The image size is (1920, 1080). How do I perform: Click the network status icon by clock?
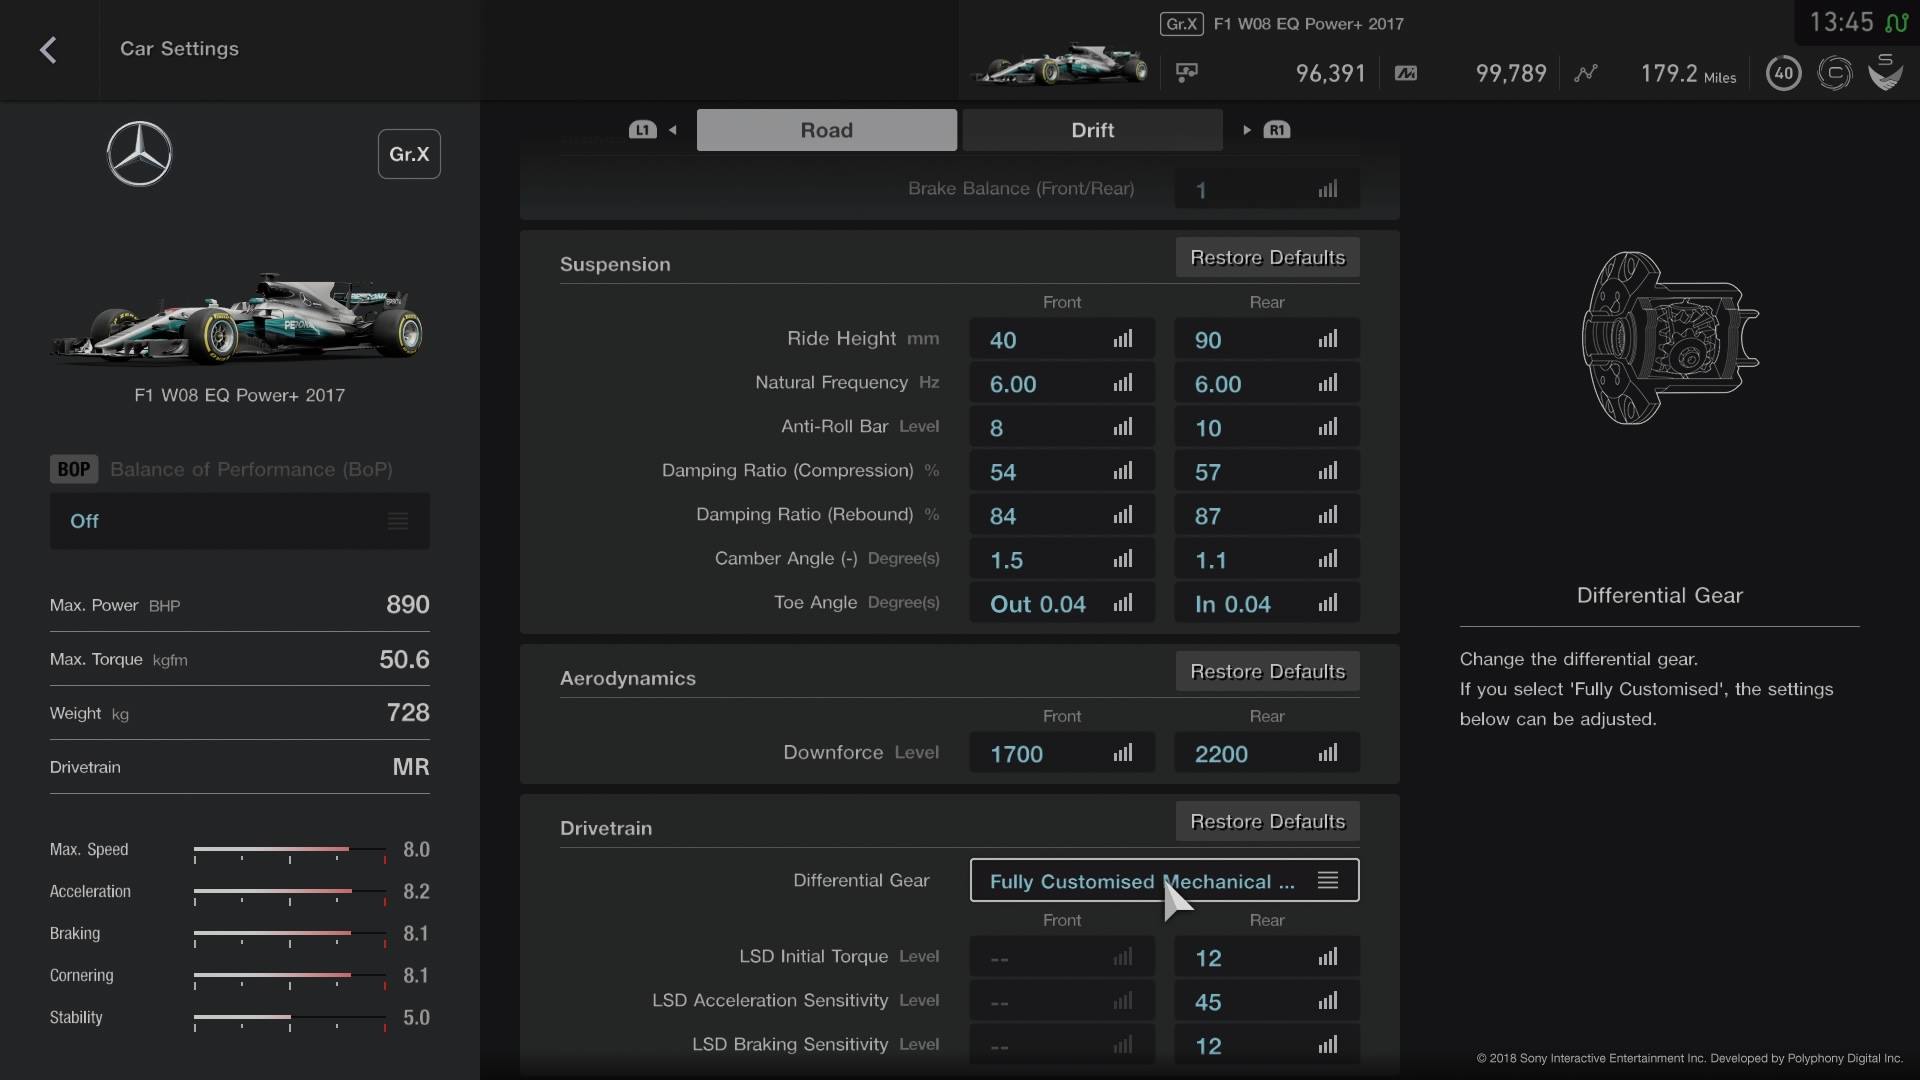(x=1896, y=23)
